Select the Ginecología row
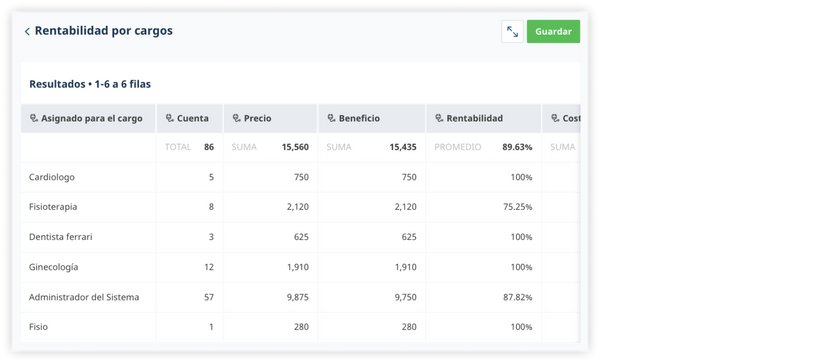The image size is (840, 363). pyautogui.click(x=300, y=267)
